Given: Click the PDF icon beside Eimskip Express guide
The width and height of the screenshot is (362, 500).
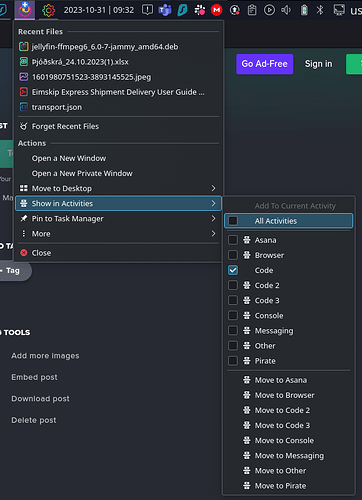Looking at the screenshot, I should 24,92.
